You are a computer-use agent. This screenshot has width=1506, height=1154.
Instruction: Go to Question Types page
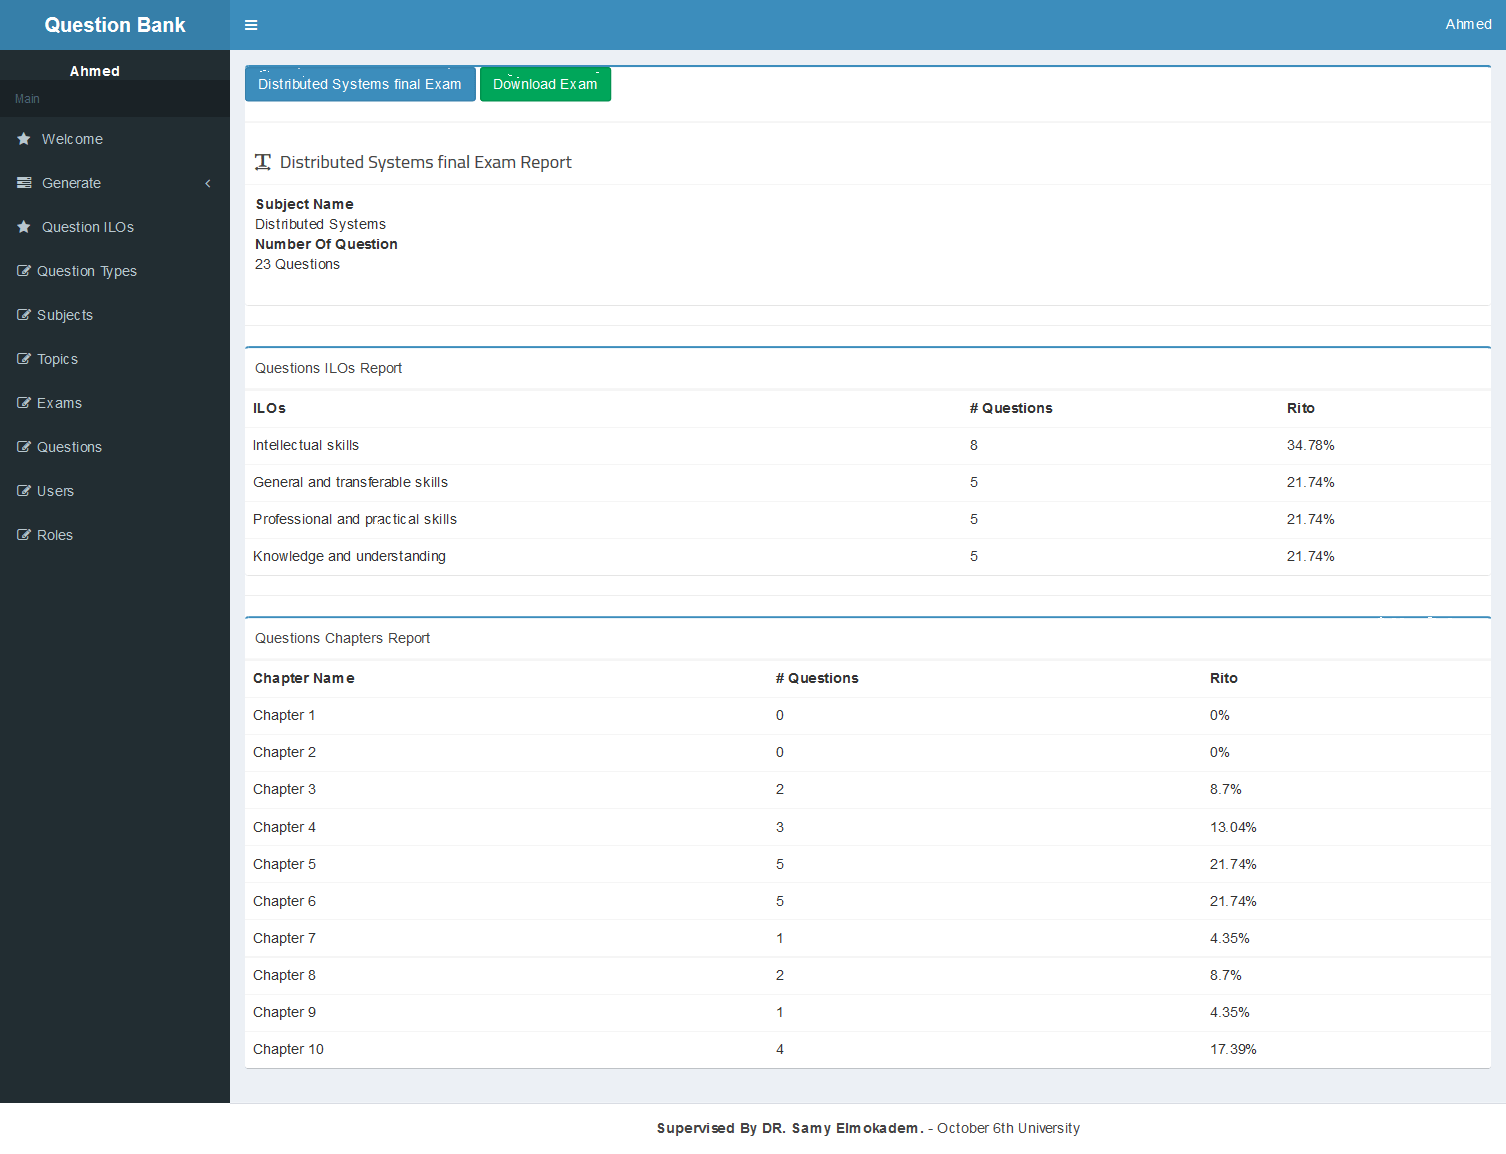(x=115, y=271)
